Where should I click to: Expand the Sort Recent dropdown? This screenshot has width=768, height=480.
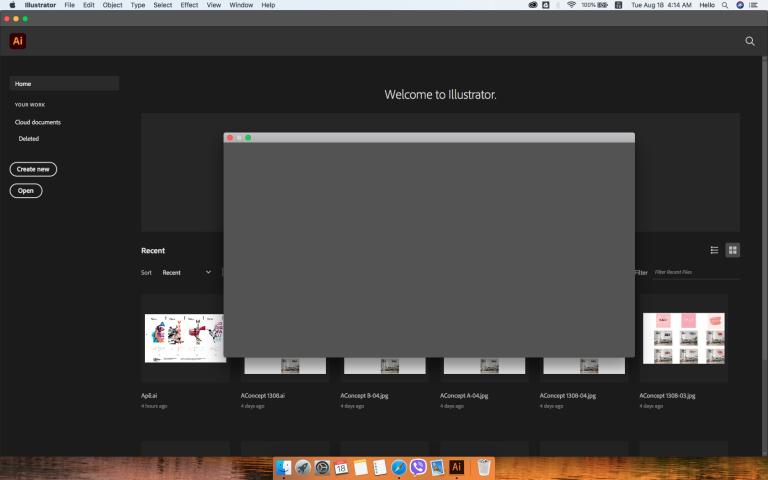pyautogui.click(x=187, y=272)
